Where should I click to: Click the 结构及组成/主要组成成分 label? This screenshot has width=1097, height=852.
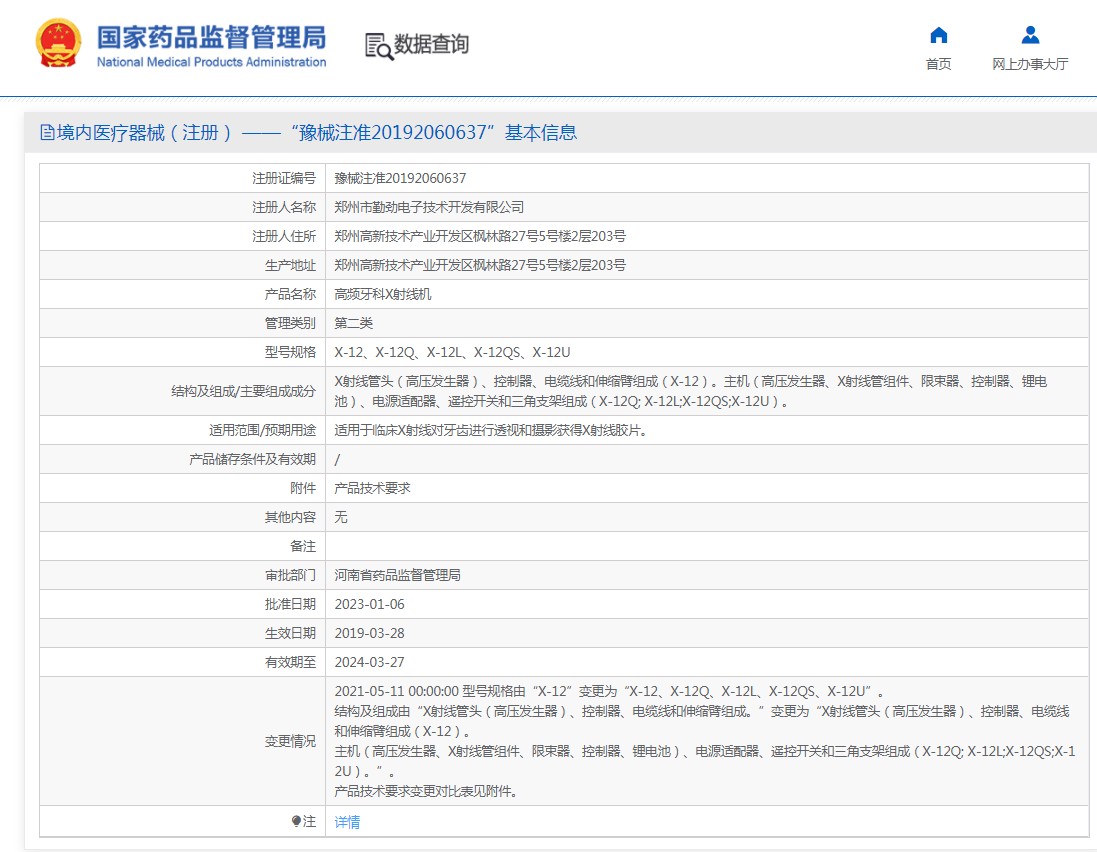tap(243, 391)
